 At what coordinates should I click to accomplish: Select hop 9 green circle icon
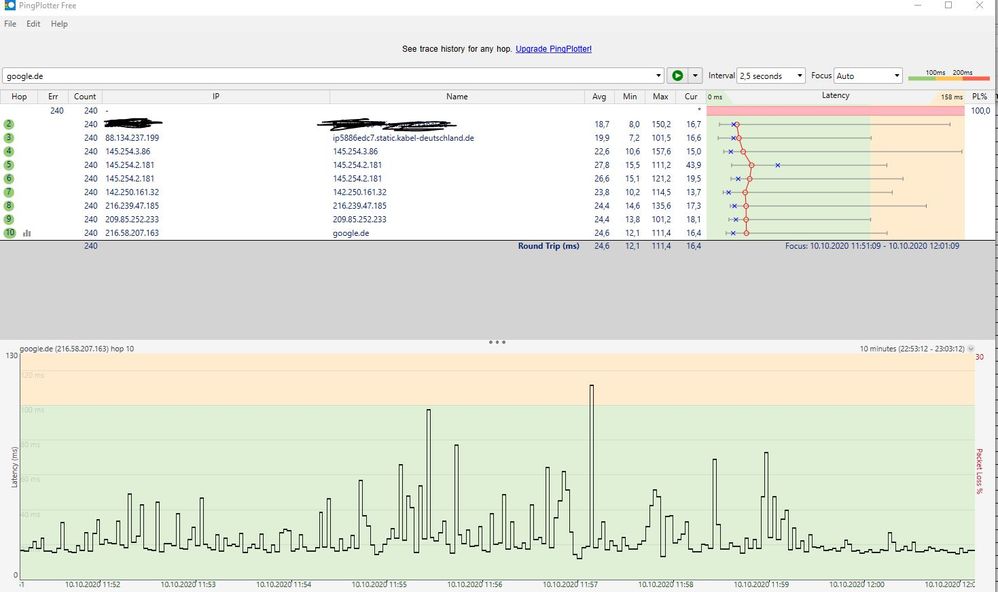9,219
